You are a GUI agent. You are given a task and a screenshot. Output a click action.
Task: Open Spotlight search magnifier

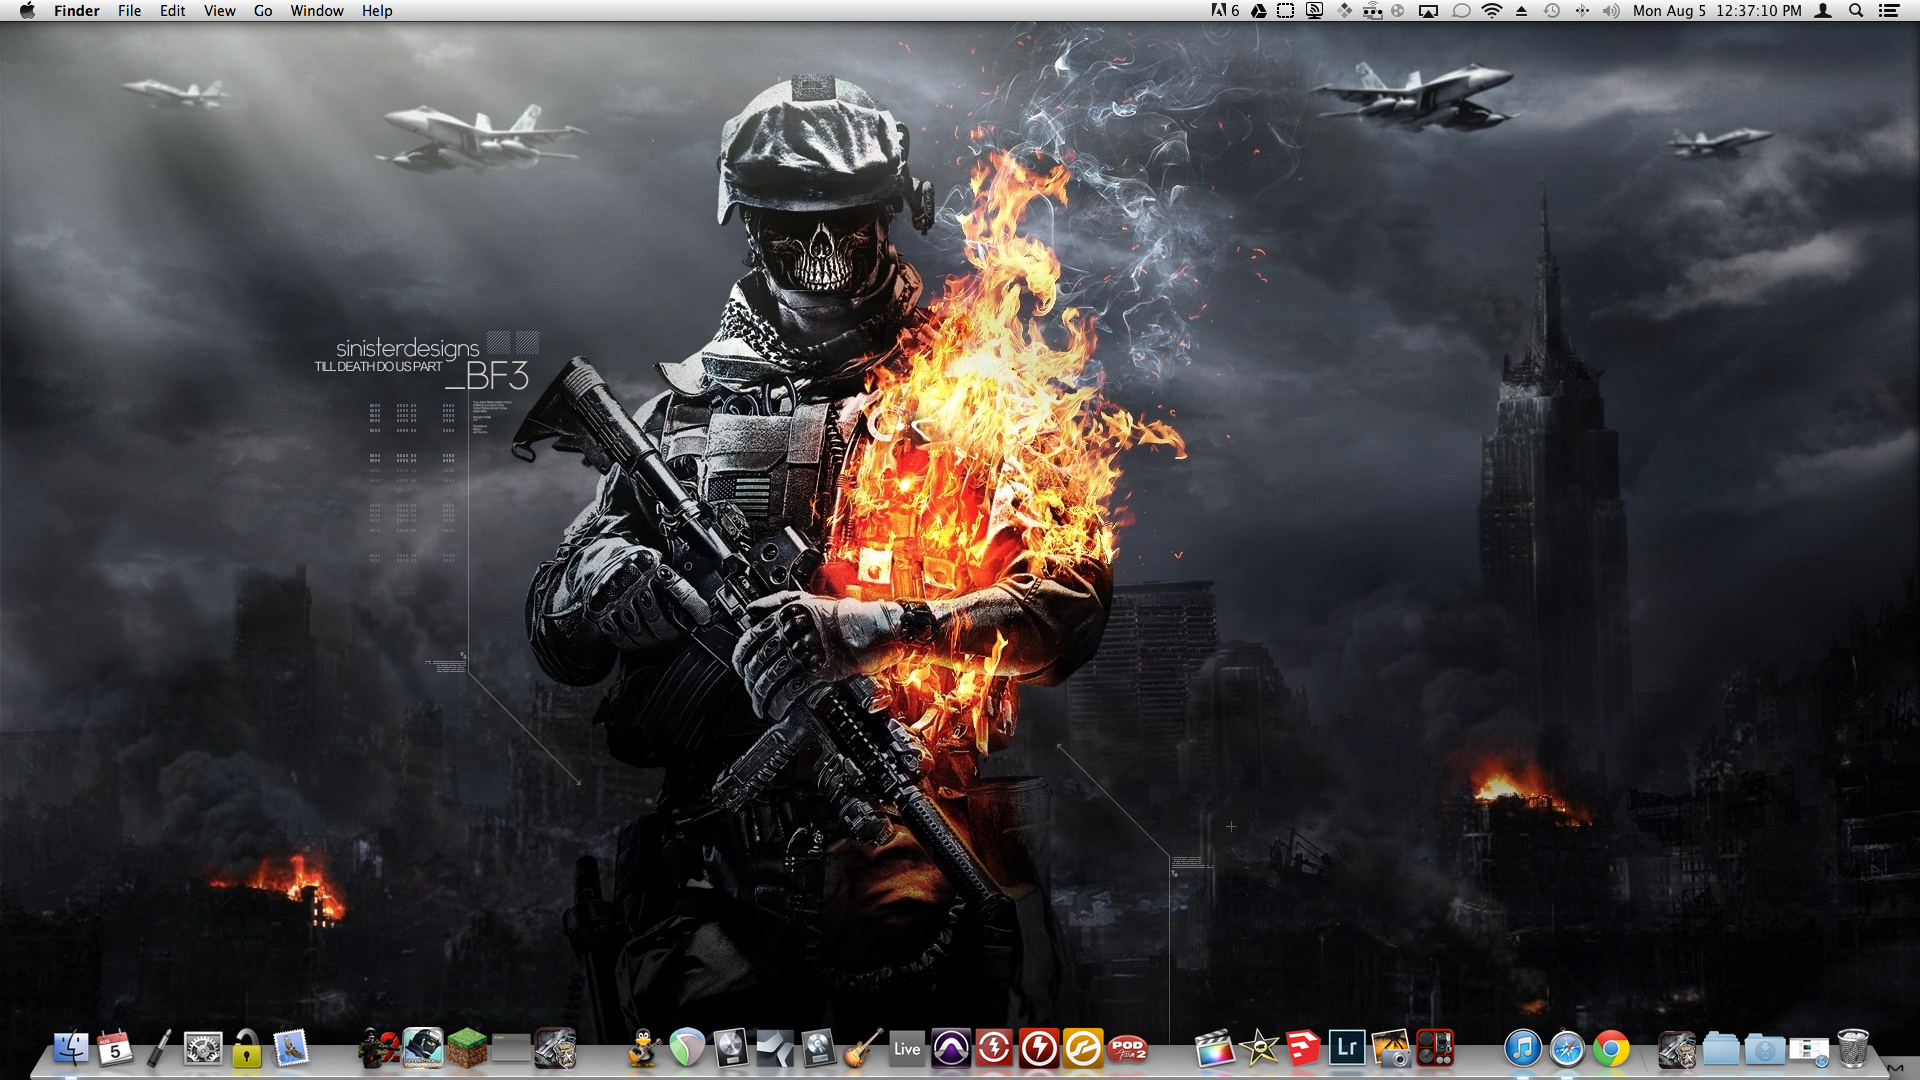1856,11
